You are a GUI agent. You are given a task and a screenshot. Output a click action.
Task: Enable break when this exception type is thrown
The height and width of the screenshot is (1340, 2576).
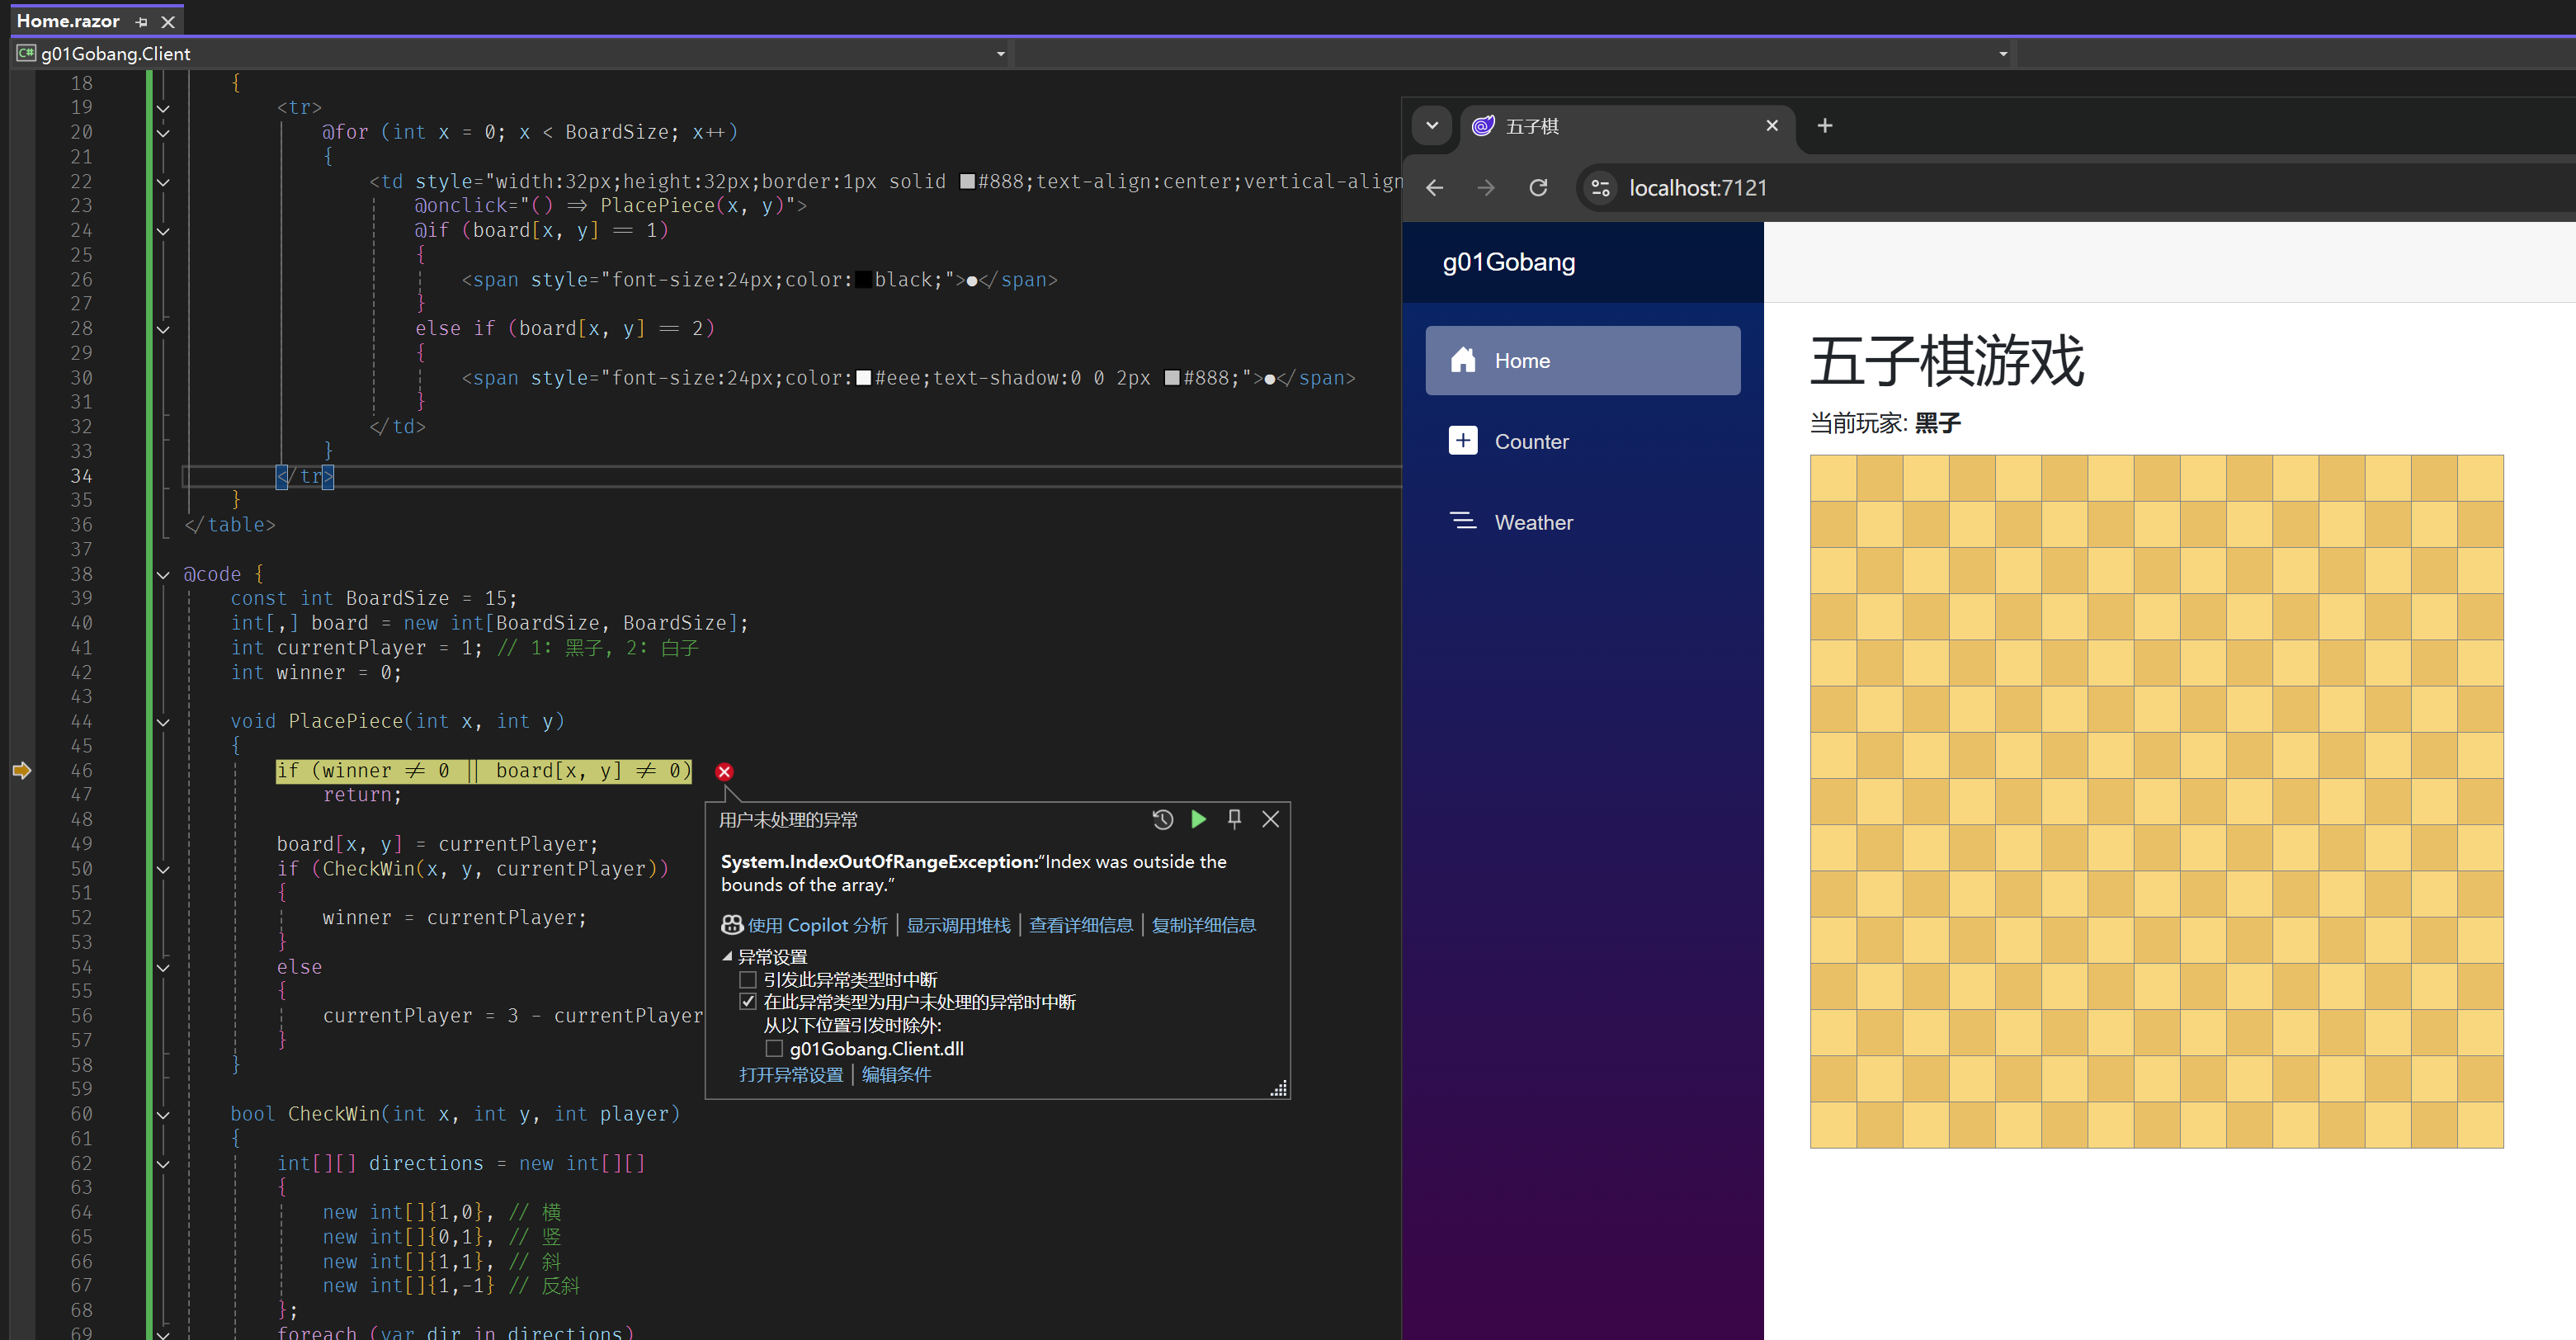click(748, 979)
